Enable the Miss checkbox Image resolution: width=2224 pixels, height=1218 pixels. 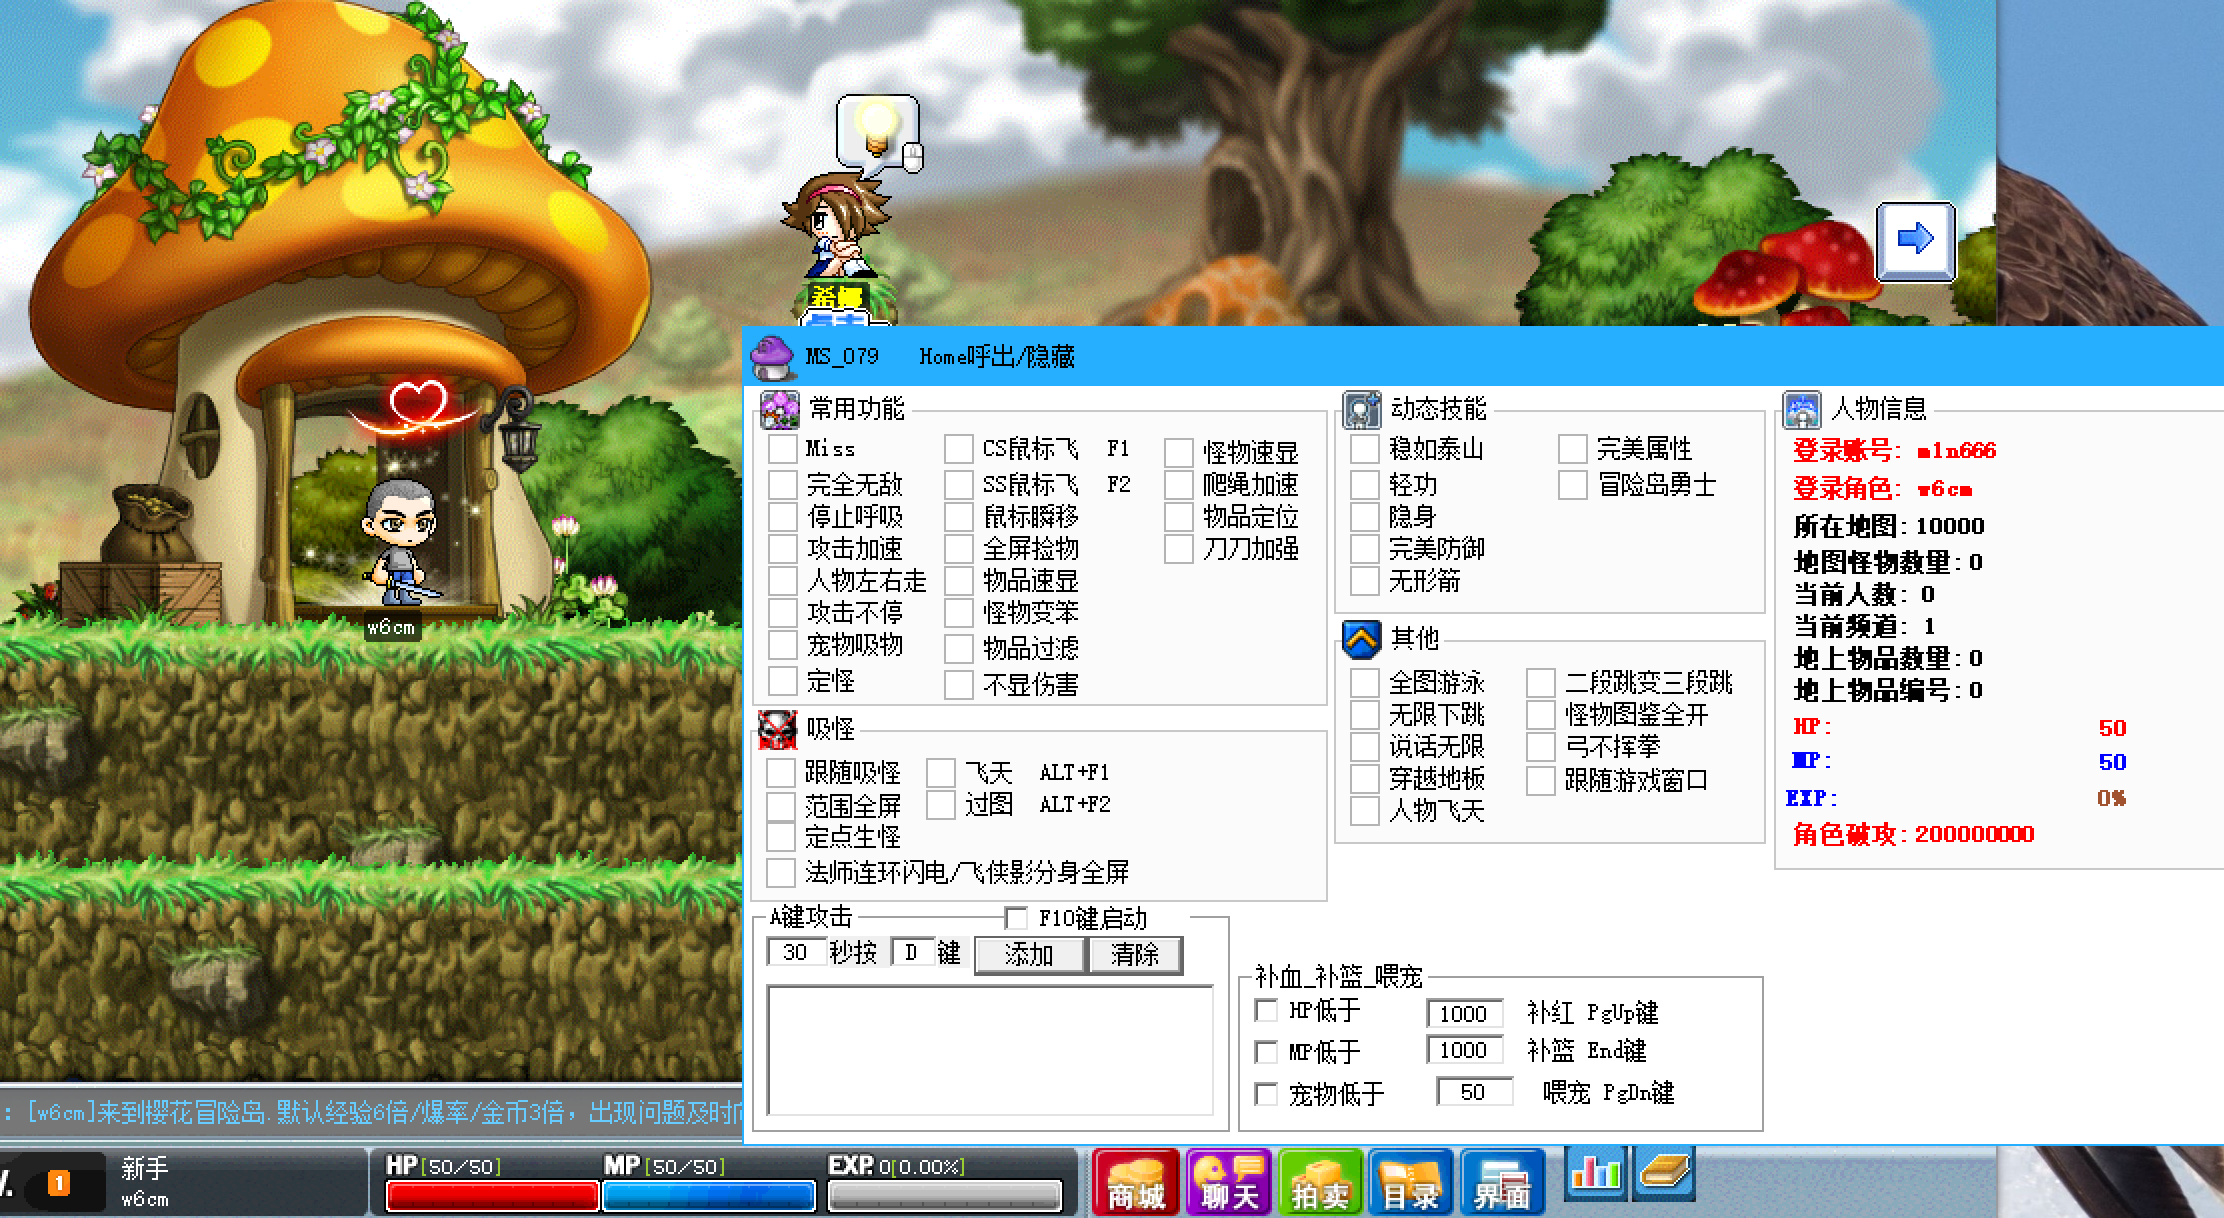[x=783, y=449]
